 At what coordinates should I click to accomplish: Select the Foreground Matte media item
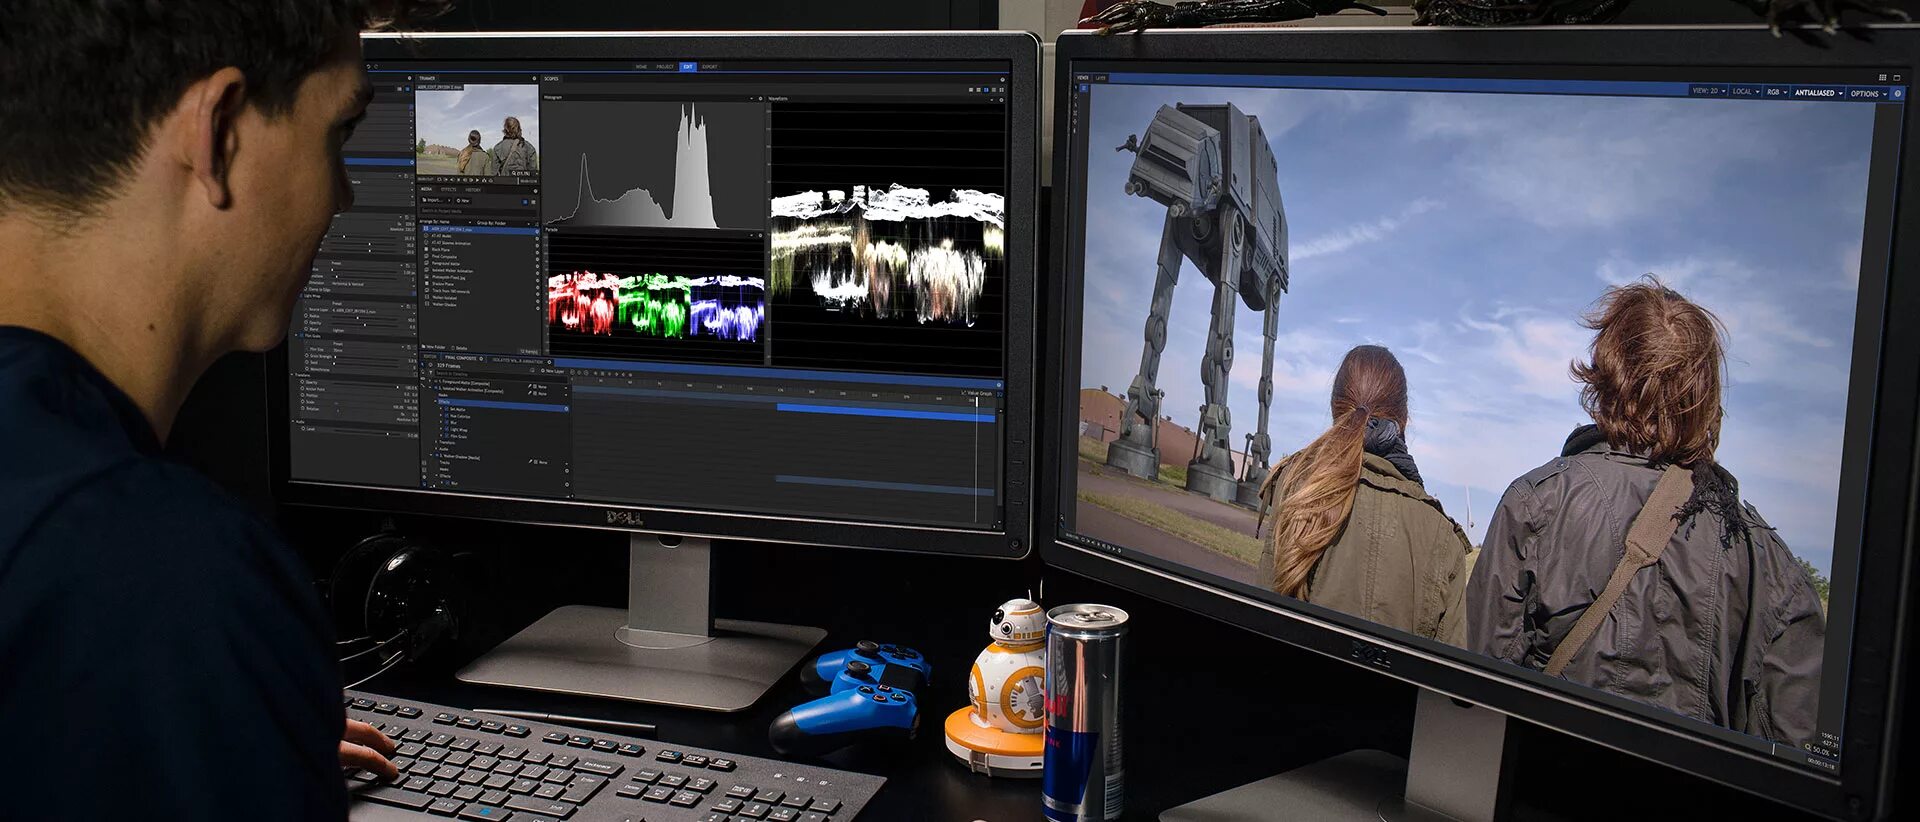(445, 263)
